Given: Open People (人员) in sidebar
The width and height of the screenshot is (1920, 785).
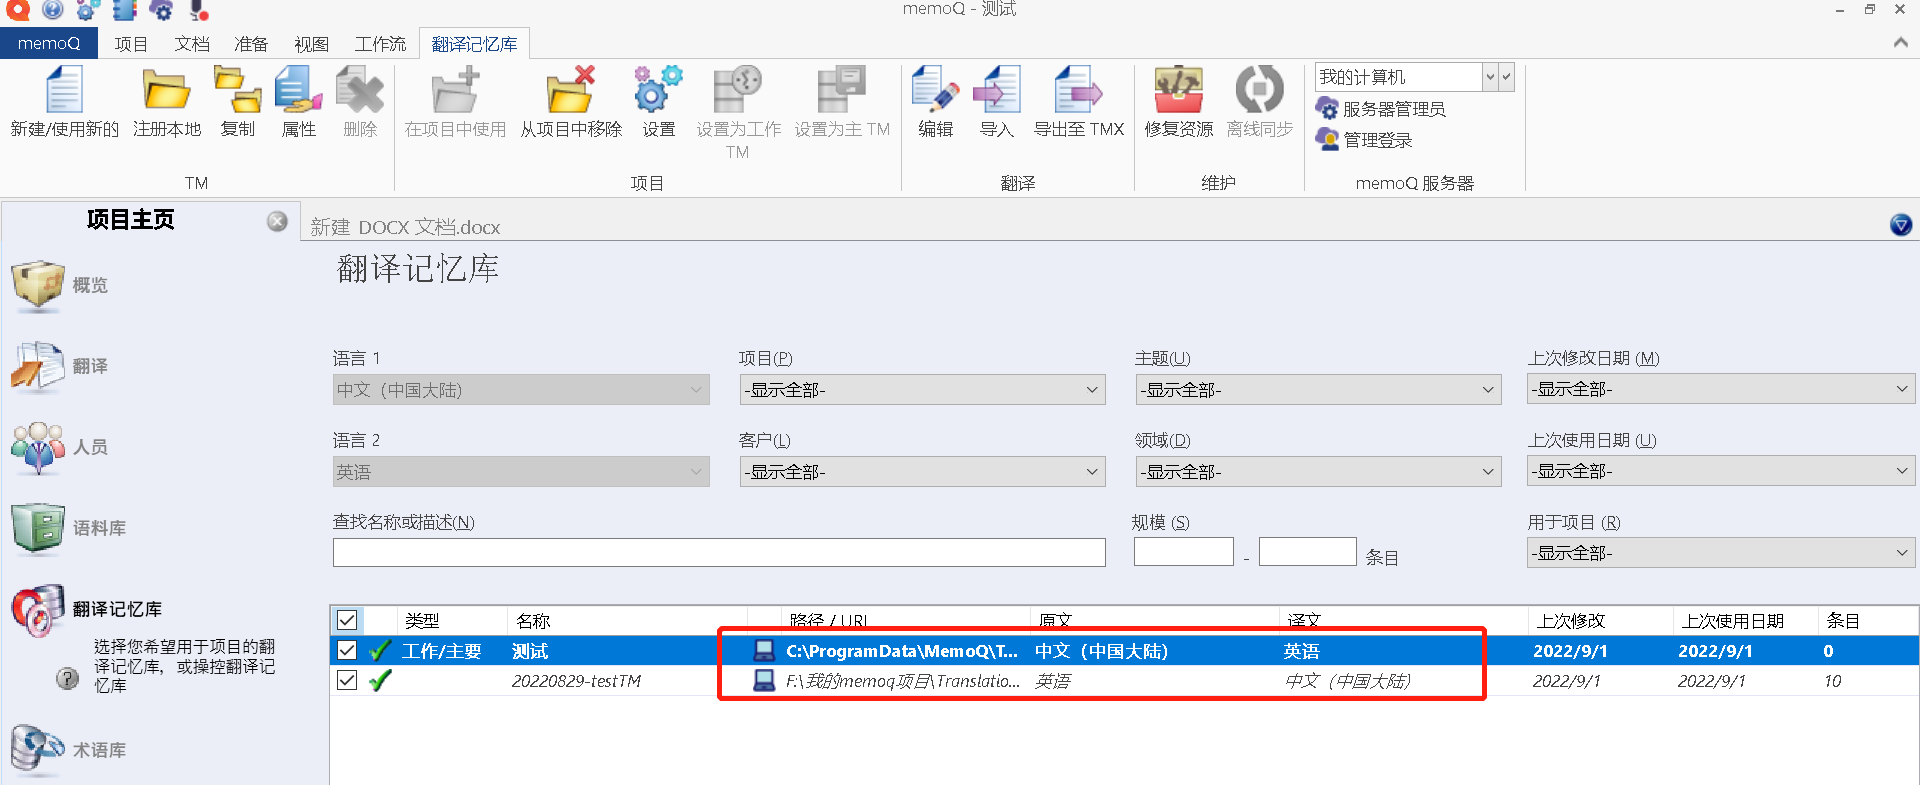Looking at the screenshot, I should coord(60,447).
